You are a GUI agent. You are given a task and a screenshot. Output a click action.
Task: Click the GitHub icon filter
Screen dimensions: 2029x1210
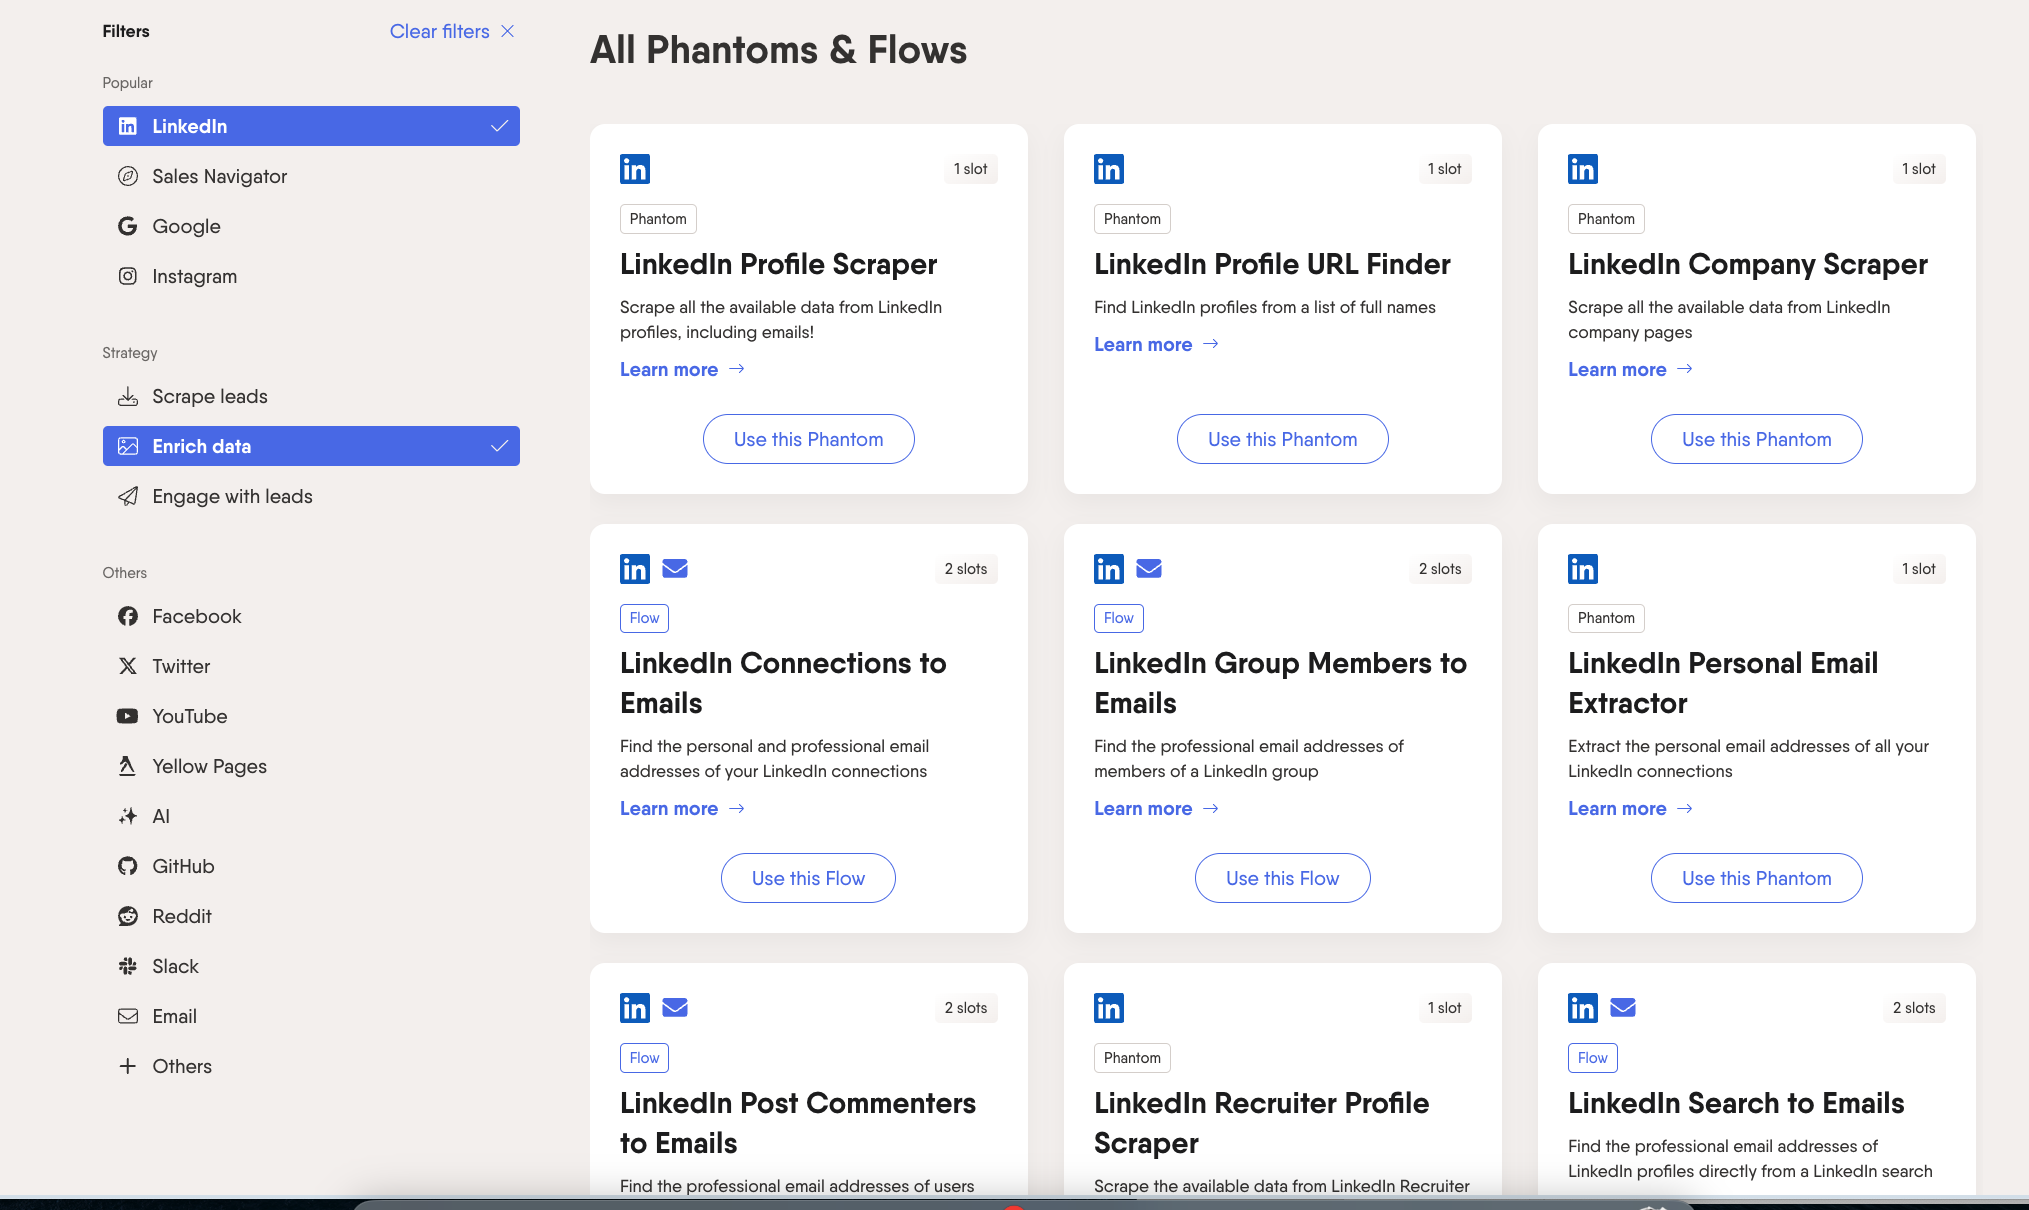click(x=128, y=866)
